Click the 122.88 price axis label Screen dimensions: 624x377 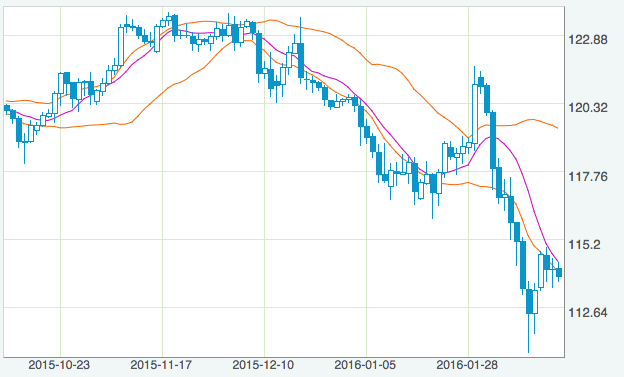coord(588,40)
